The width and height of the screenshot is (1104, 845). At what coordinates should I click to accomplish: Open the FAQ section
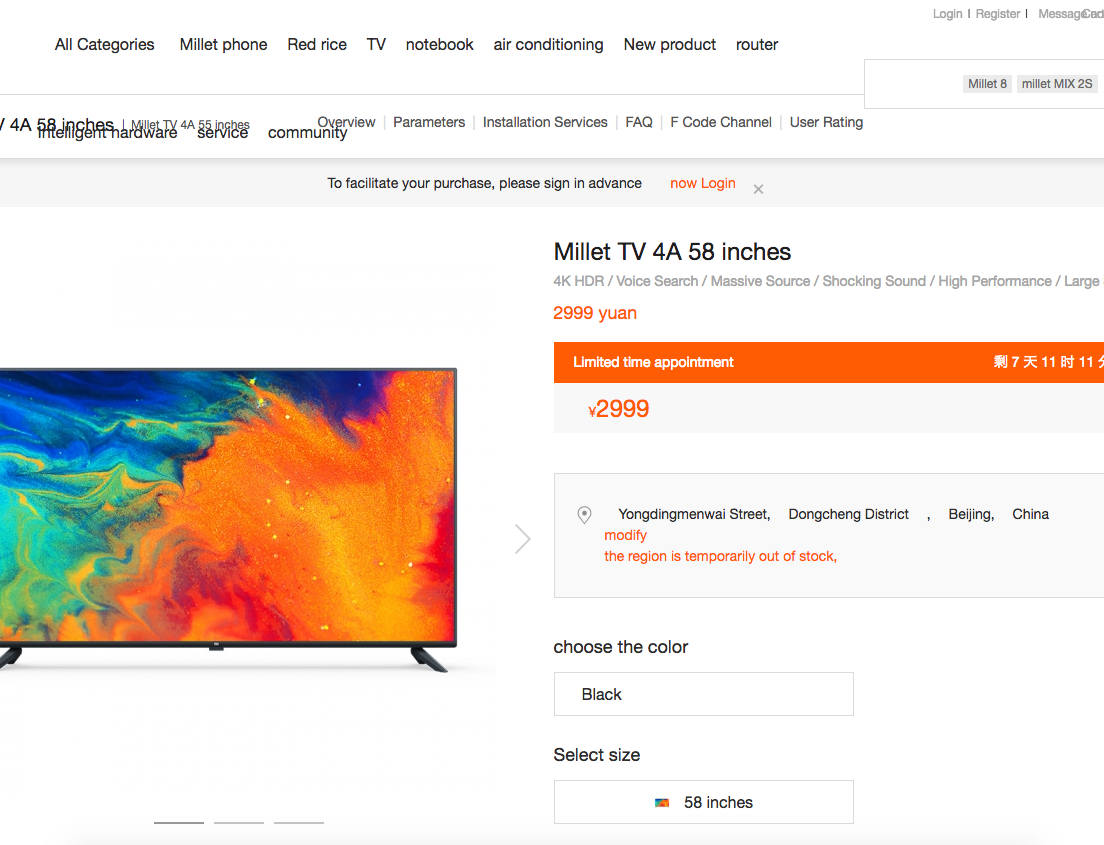pyautogui.click(x=639, y=122)
